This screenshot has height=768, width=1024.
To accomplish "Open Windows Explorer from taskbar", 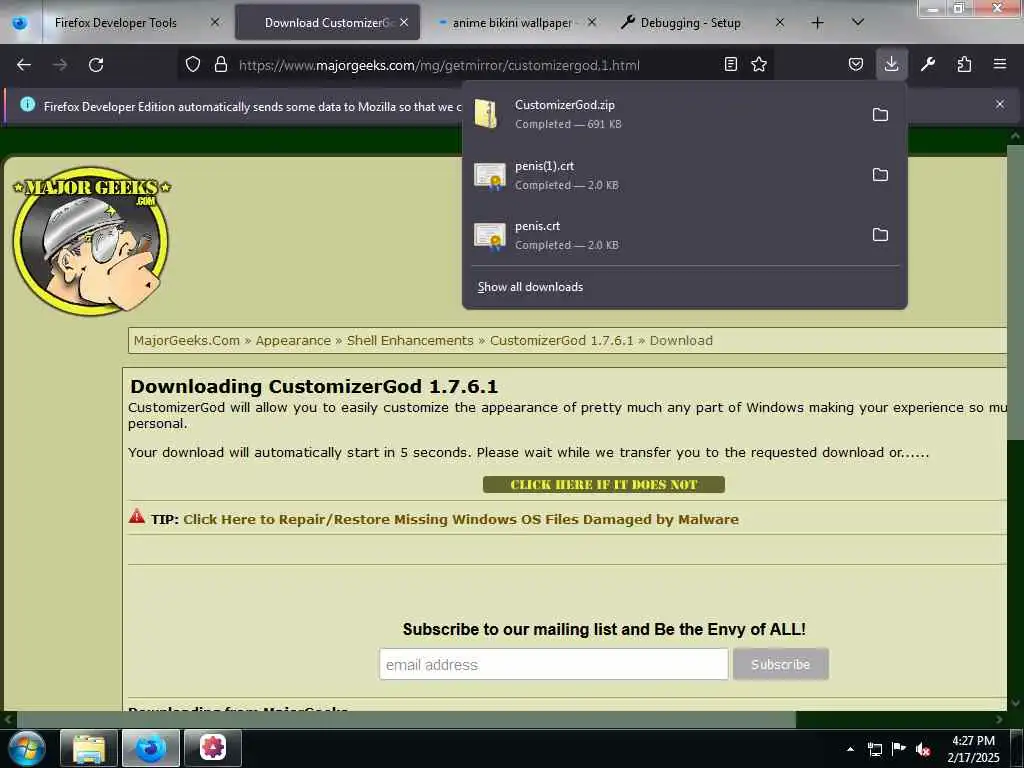I will click(89, 748).
